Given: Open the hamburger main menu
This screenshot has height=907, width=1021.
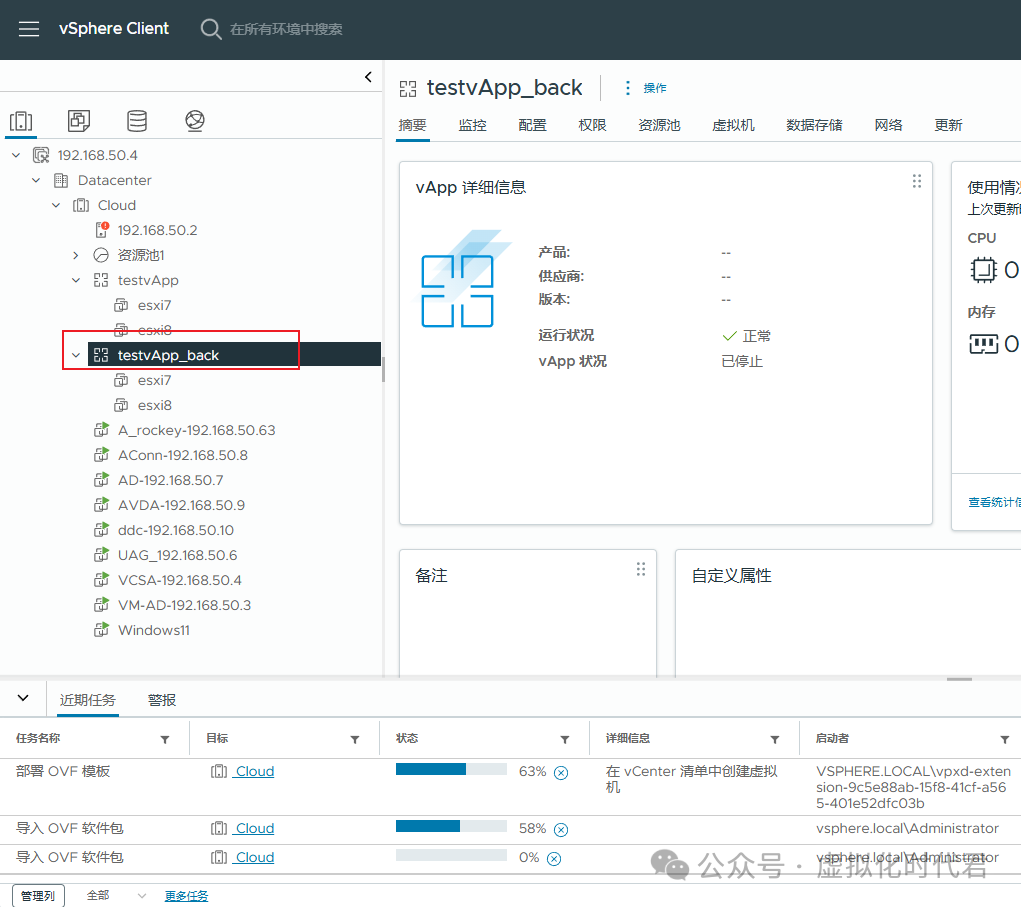Looking at the screenshot, I should click(x=29, y=29).
